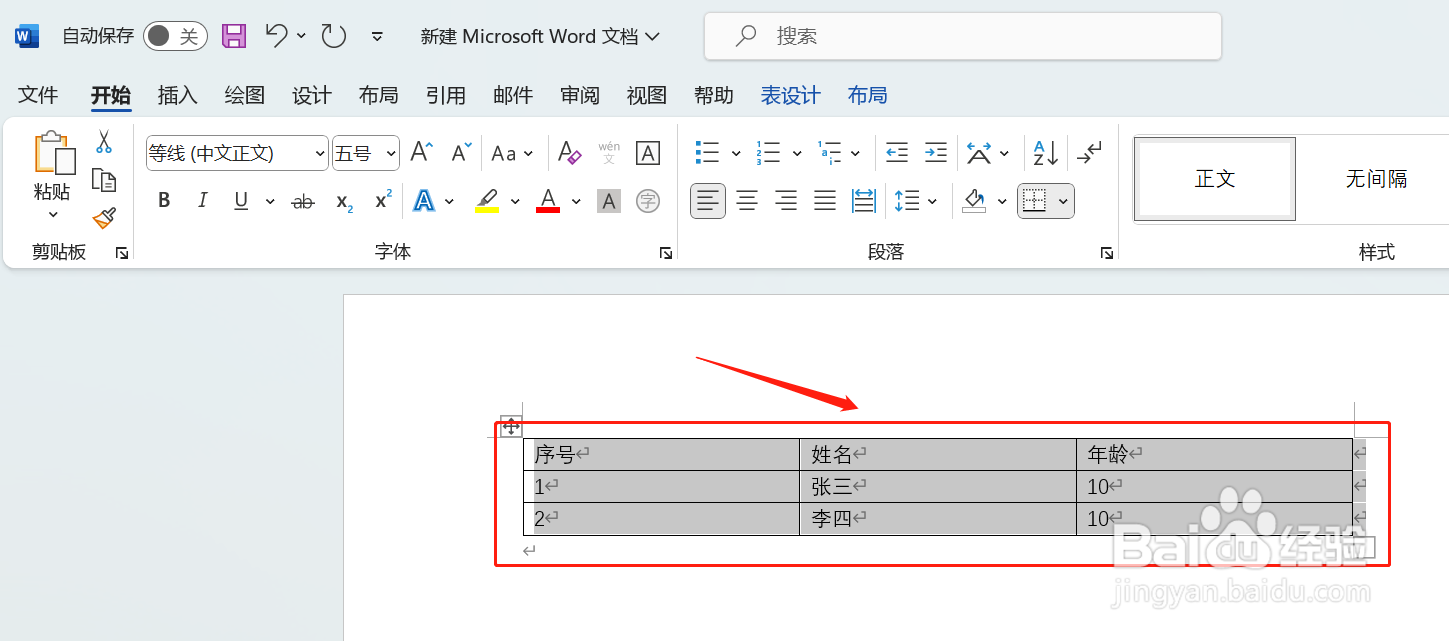This screenshot has width=1449, height=641.
Task: Open the 插入 ribbon tab
Action: click(177, 95)
